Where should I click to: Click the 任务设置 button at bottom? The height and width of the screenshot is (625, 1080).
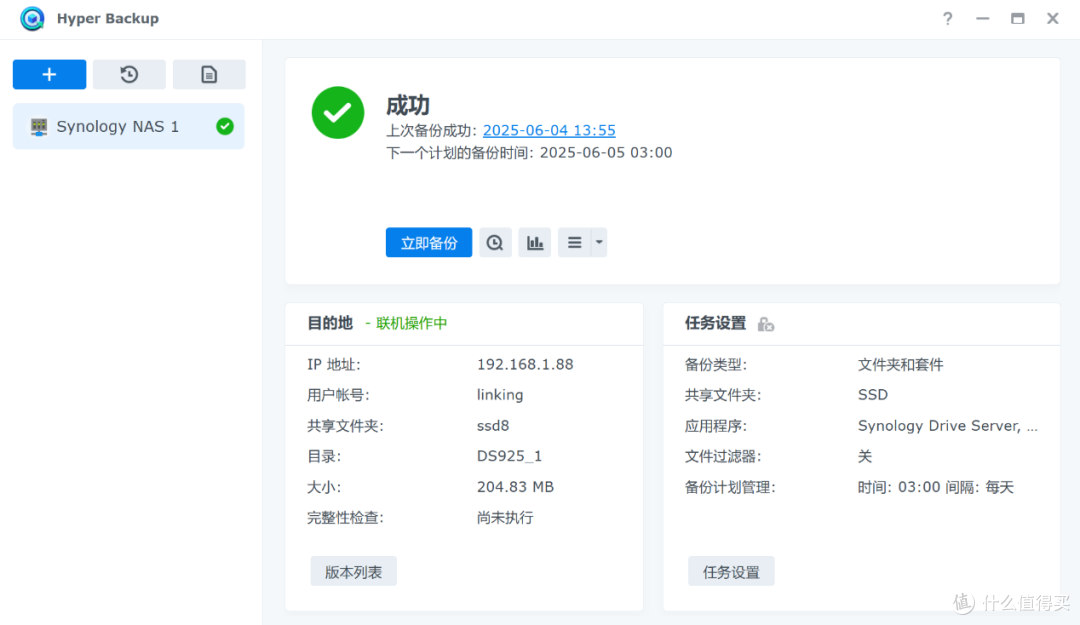point(731,571)
